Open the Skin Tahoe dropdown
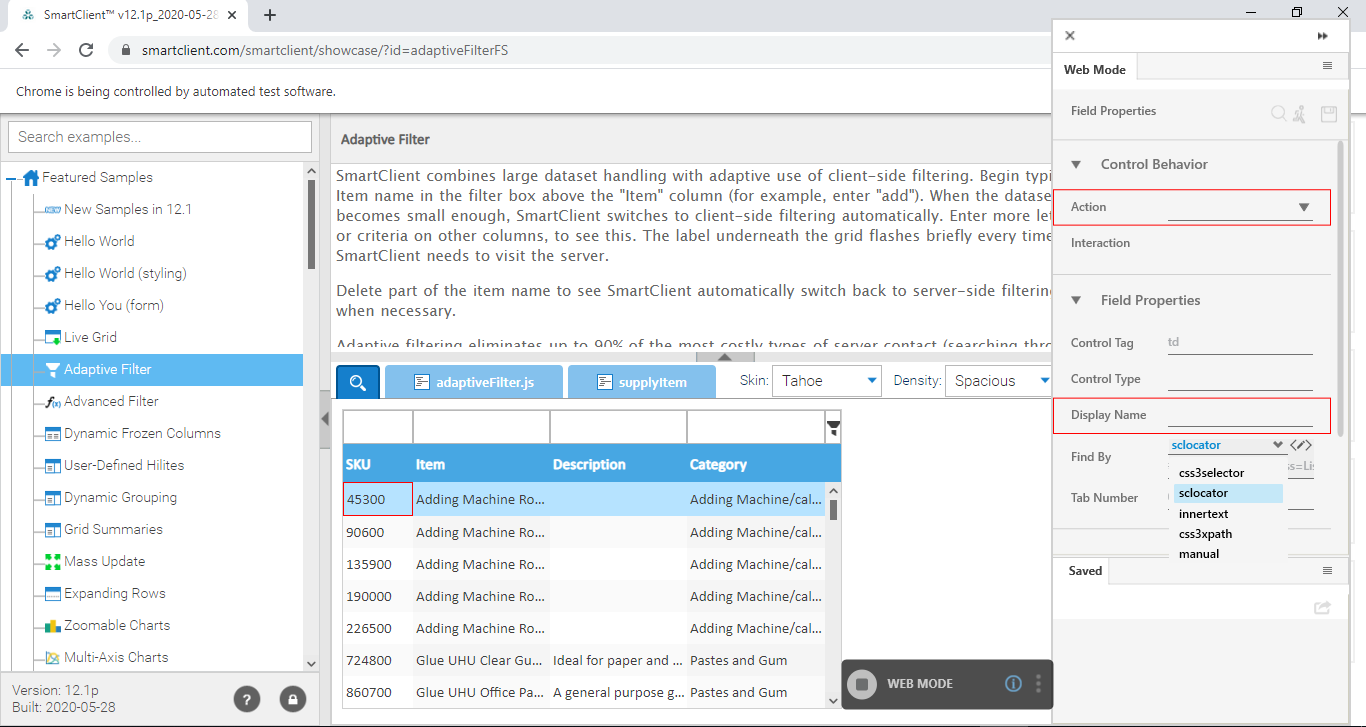The height and width of the screenshot is (727, 1366). pos(829,381)
